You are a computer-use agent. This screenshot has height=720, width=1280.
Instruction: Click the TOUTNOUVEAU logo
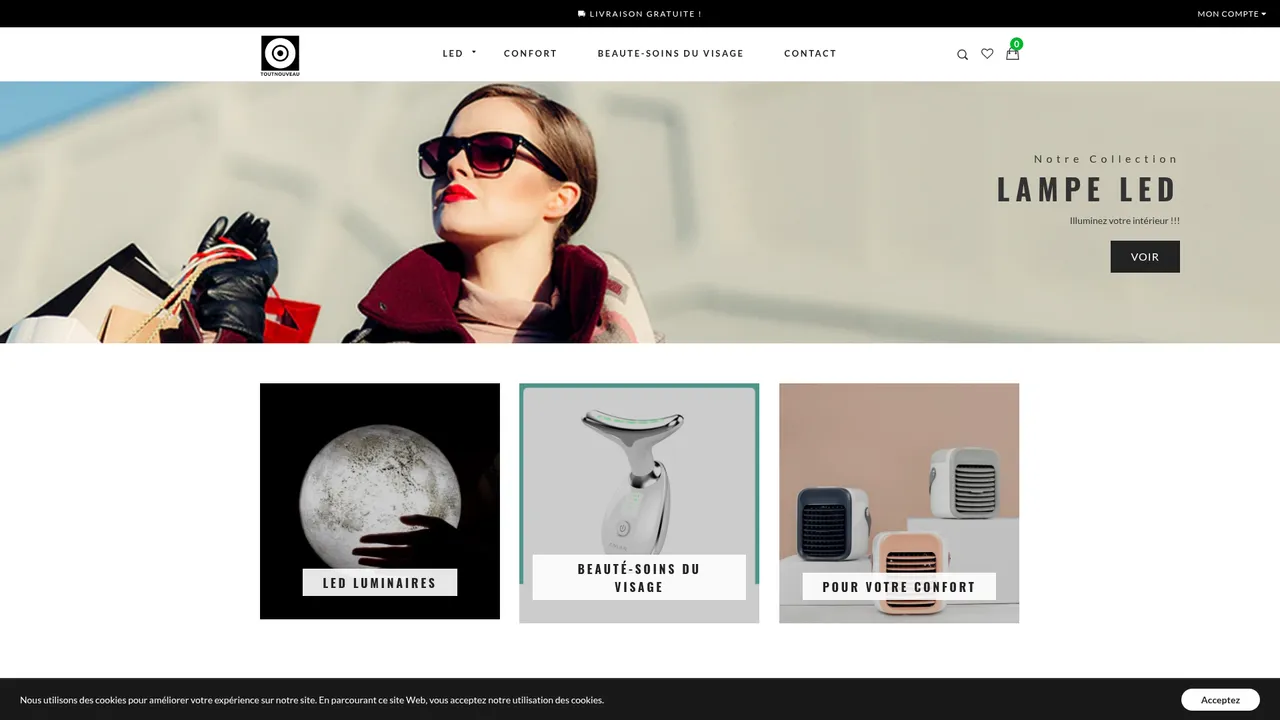tap(280, 56)
